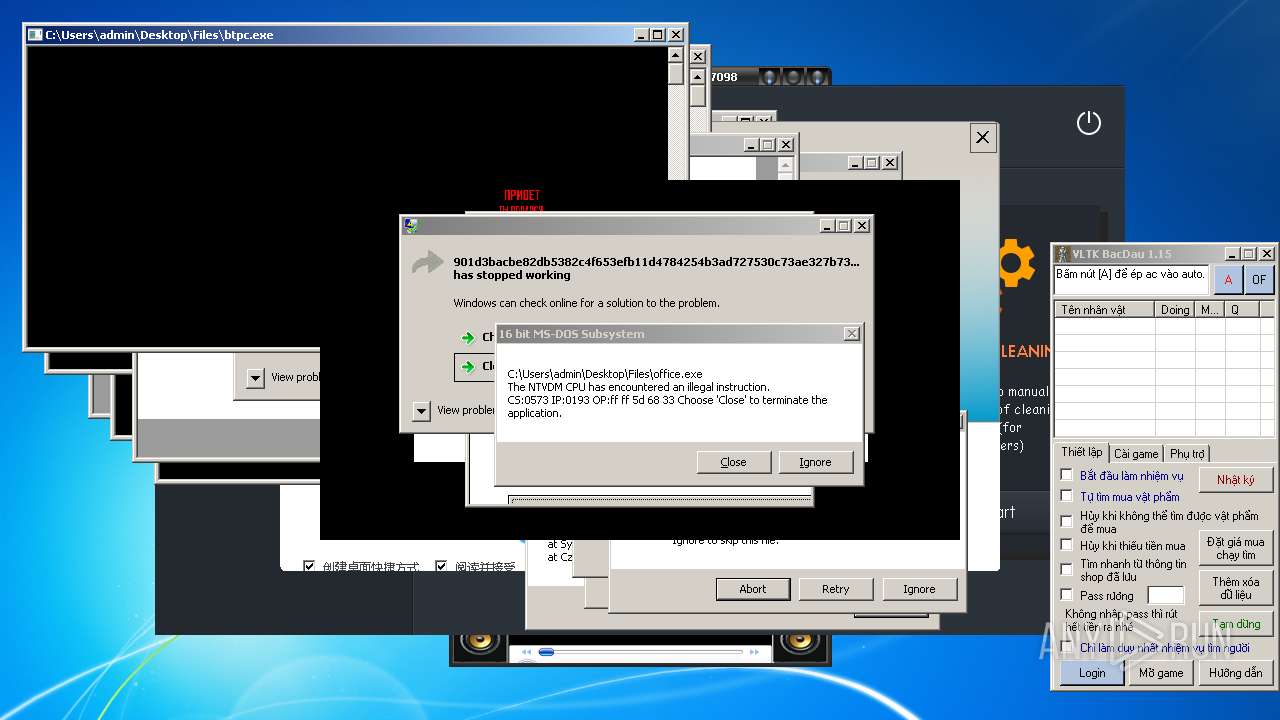The image size is (1280, 720).
Task: Click the last round button after 7098
Action: [817, 77]
